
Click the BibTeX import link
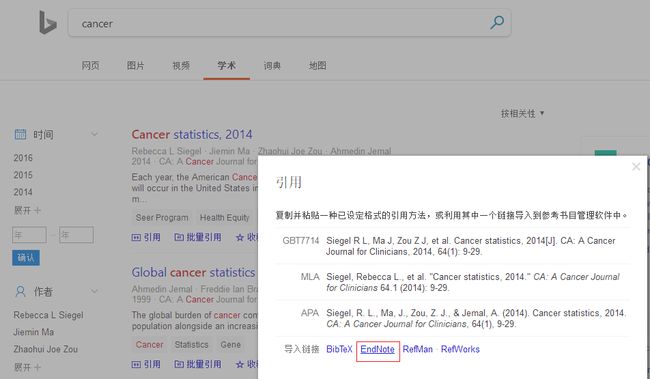tap(339, 349)
